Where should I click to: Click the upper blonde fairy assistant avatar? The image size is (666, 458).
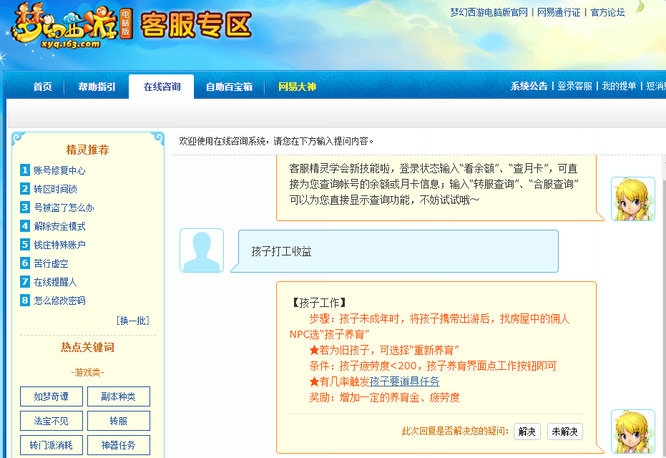633,199
